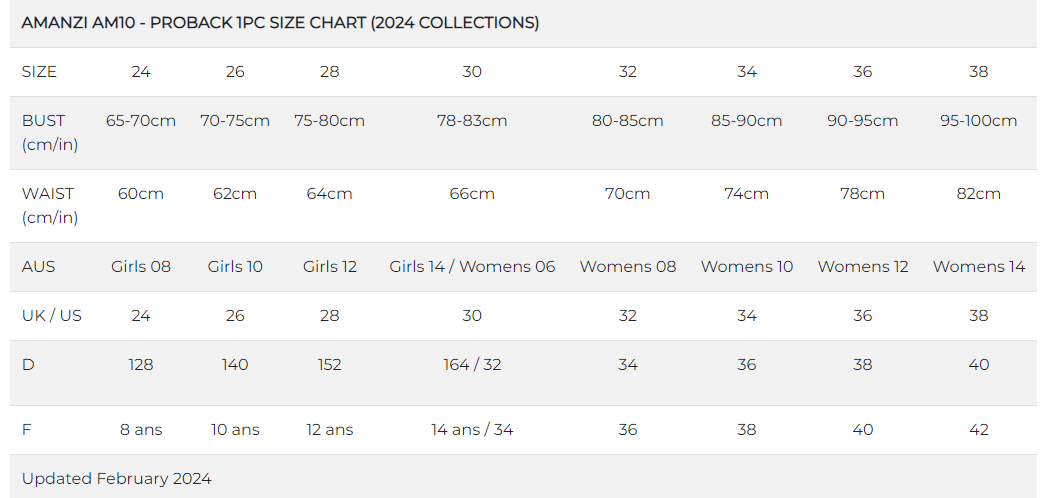Select the 8 ans French size

141,430
